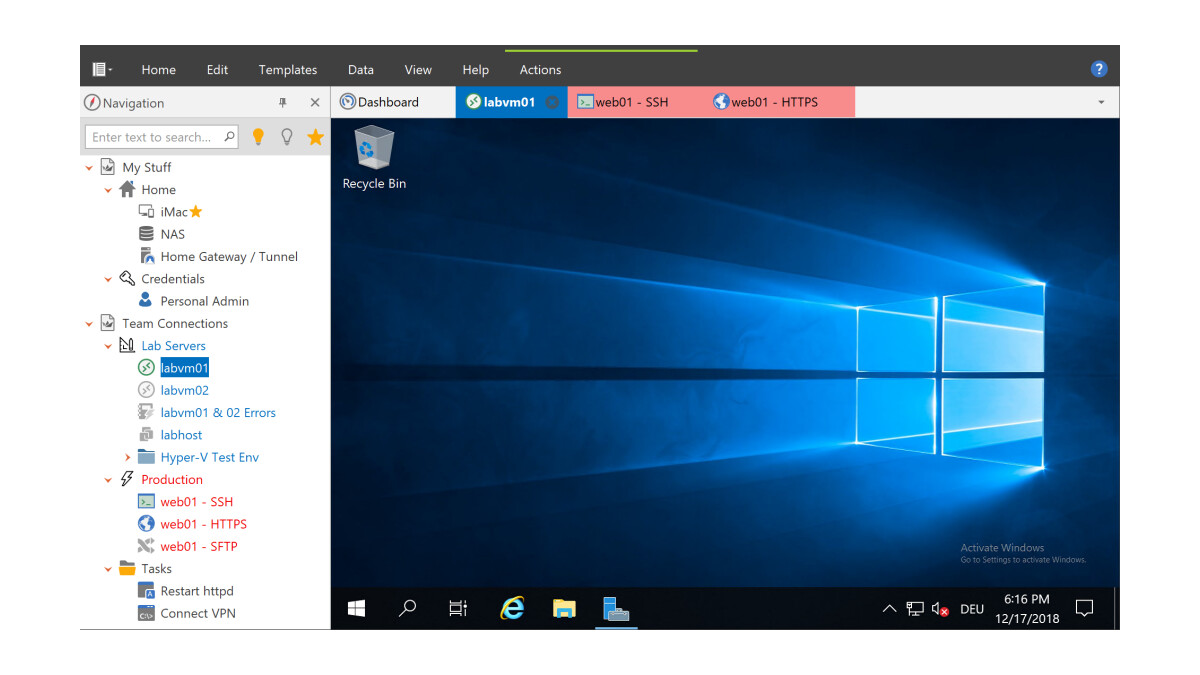
Task: Collapse the Home folder node
Action: tap(109, 190)
